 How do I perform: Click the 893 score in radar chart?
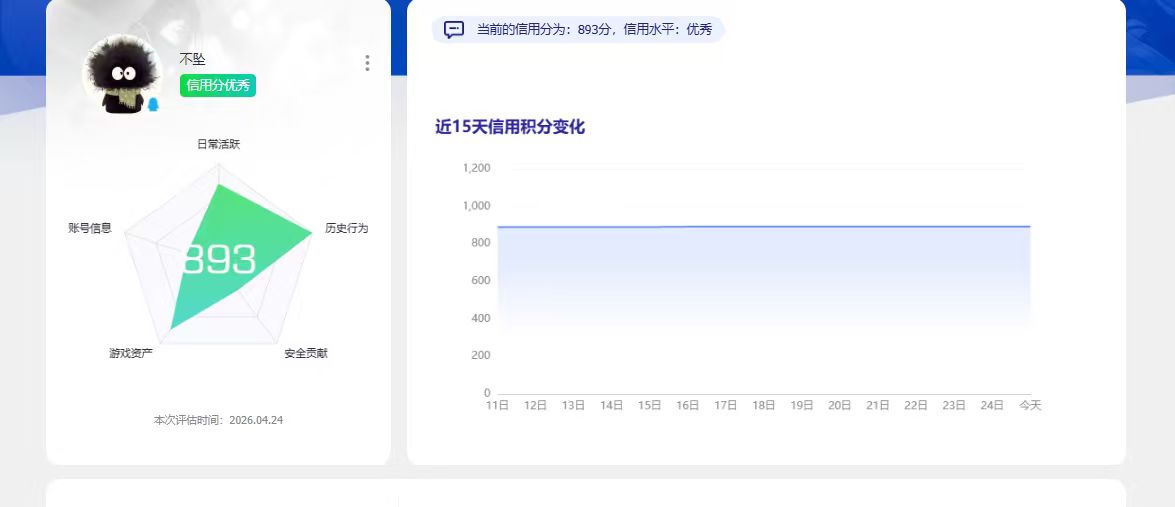pyautogui.click(x=220, y=260)
